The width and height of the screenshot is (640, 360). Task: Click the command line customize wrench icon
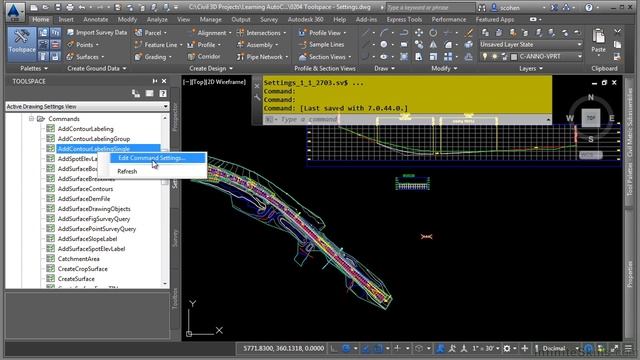257,97
